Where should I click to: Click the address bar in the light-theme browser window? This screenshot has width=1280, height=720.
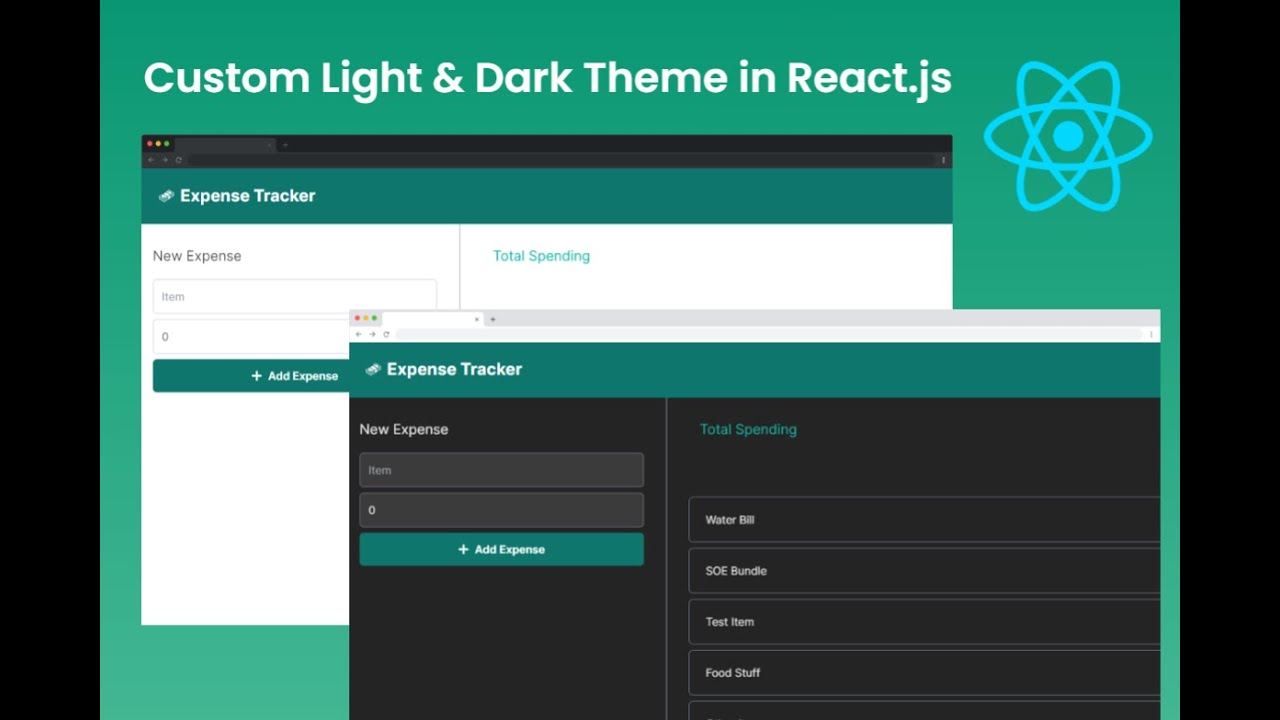pos(561,160)
